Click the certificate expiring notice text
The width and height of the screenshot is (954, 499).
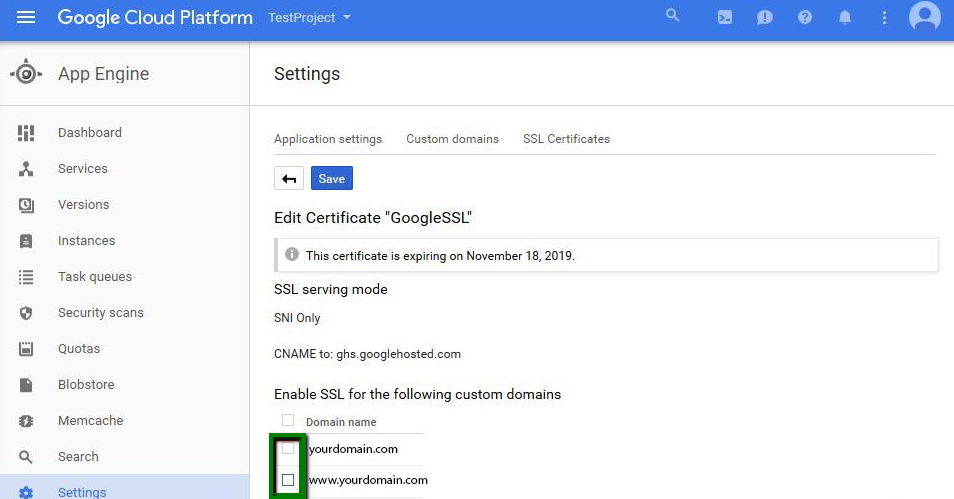(440, 256)
